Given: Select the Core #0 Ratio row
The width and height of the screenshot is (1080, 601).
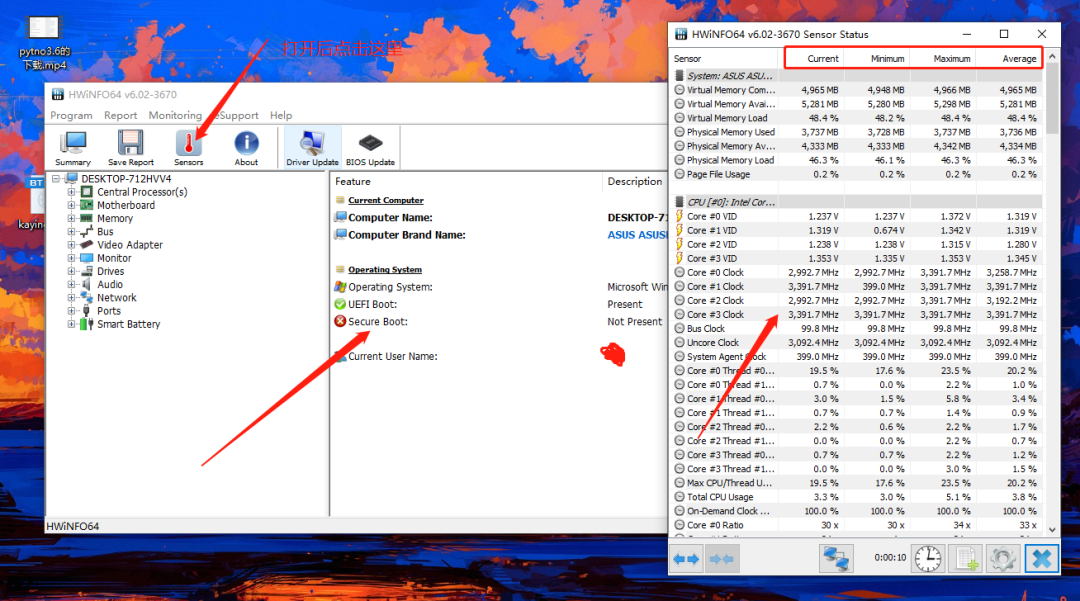Looking at the screenshot, I should click(857, 525).
